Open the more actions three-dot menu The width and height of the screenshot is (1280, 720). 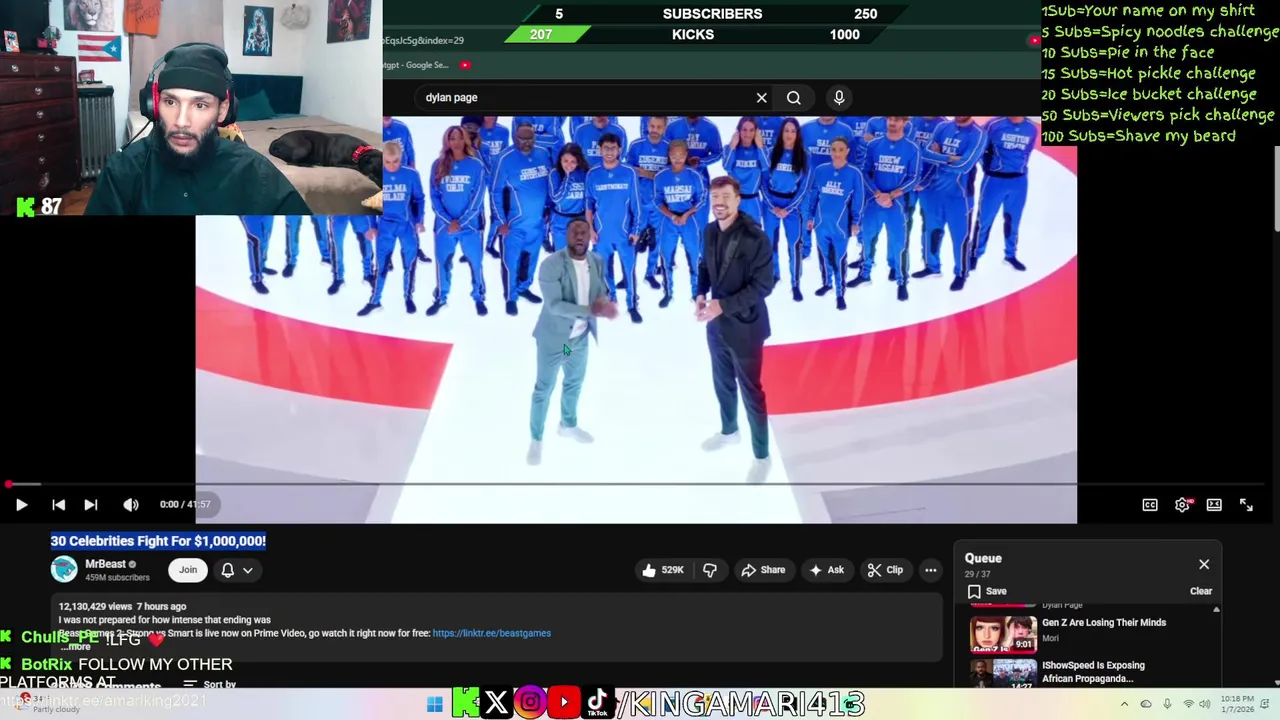(930, 570)
